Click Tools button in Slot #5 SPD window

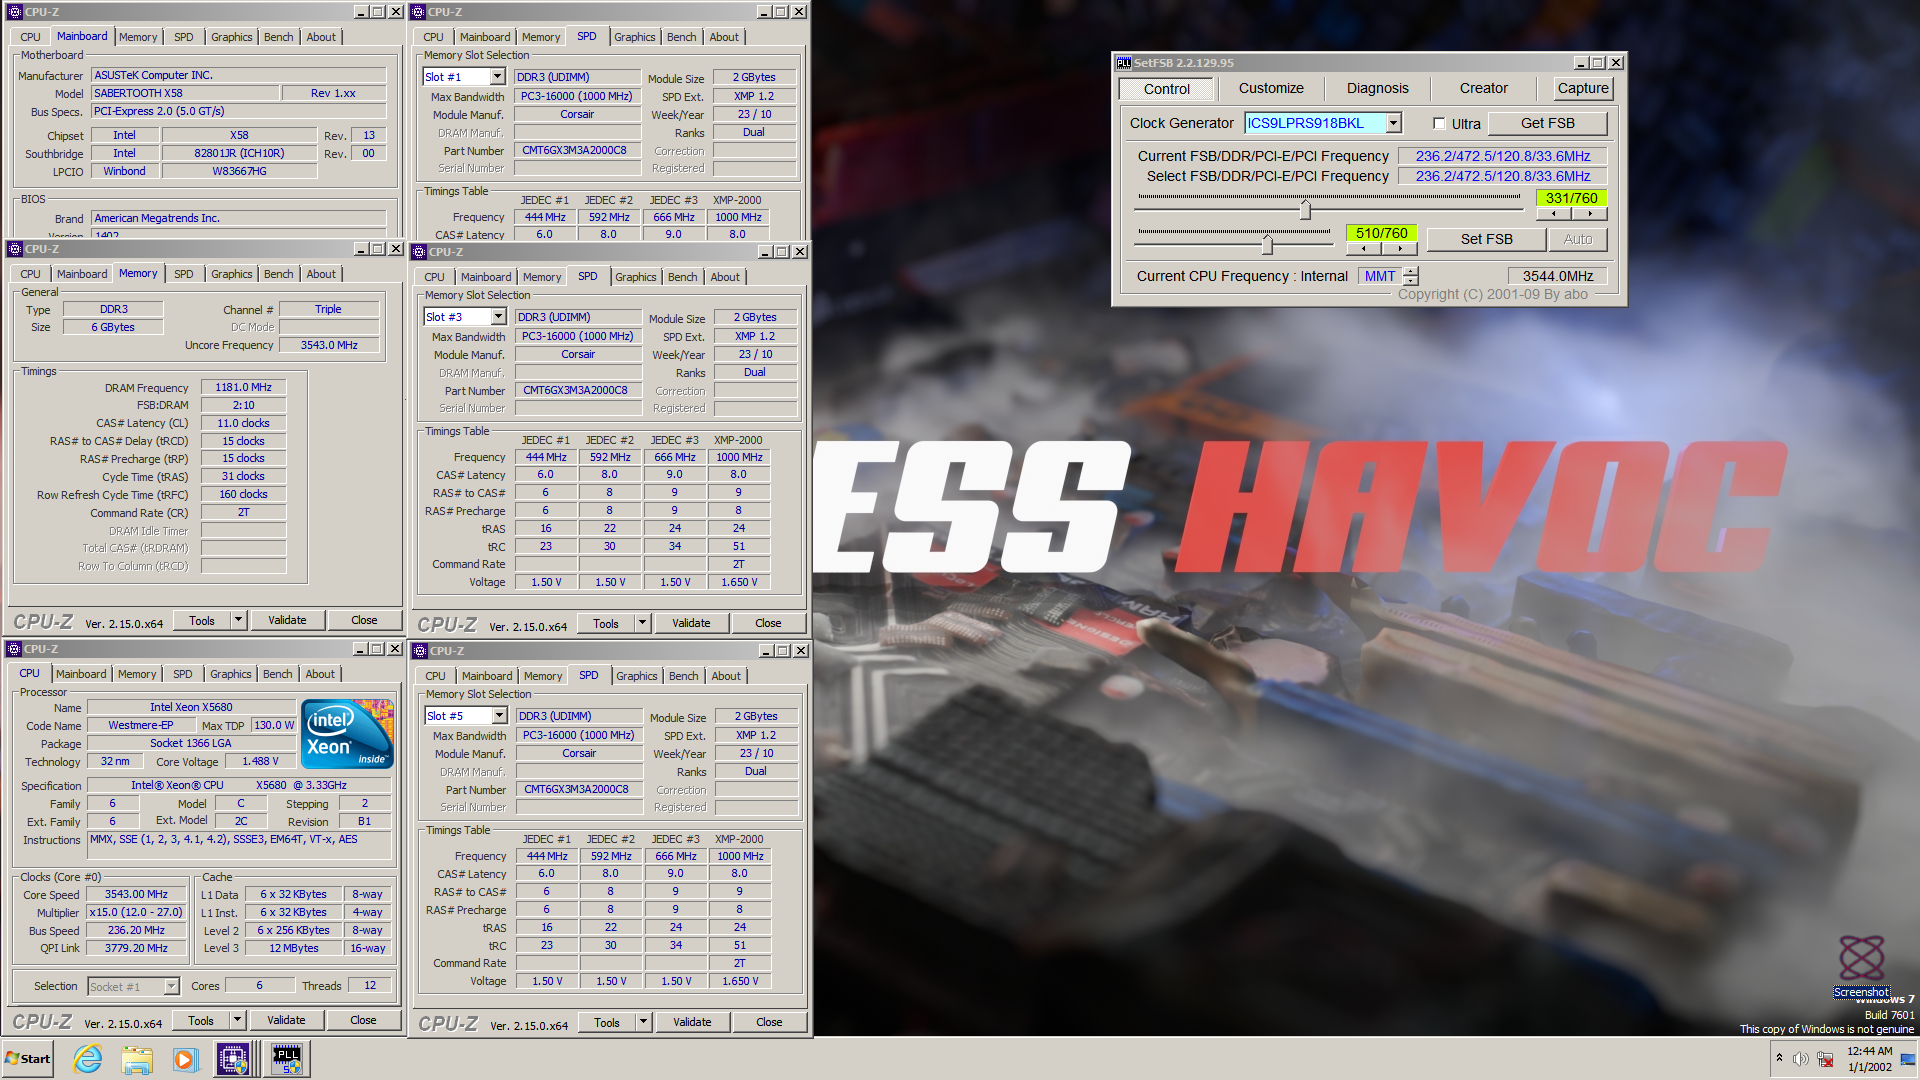(x=607, y=1022)
